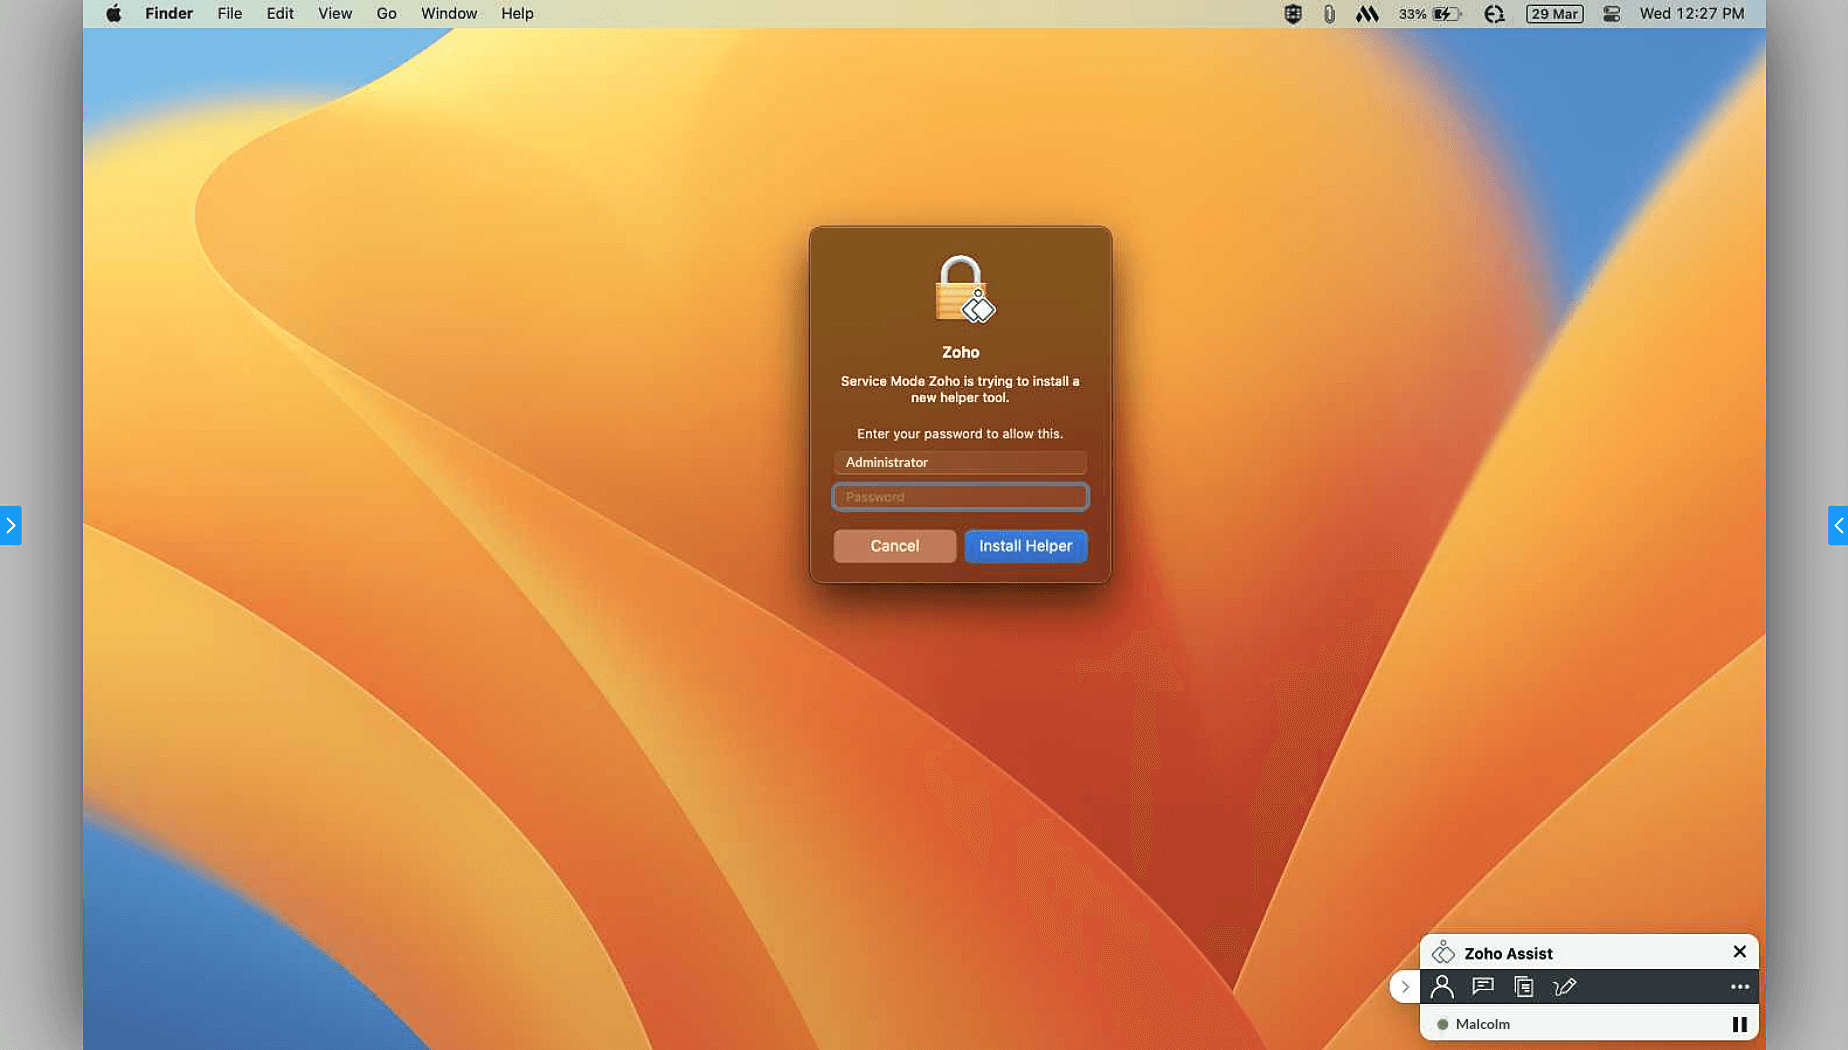Click the Password input field
This screenshot has width=1848, height=1050.
tap(959, 496)
